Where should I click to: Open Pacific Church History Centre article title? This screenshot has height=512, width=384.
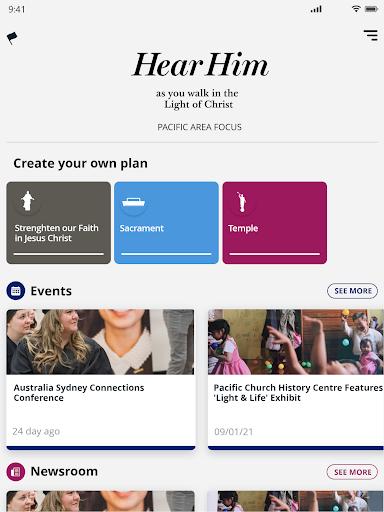298,393
